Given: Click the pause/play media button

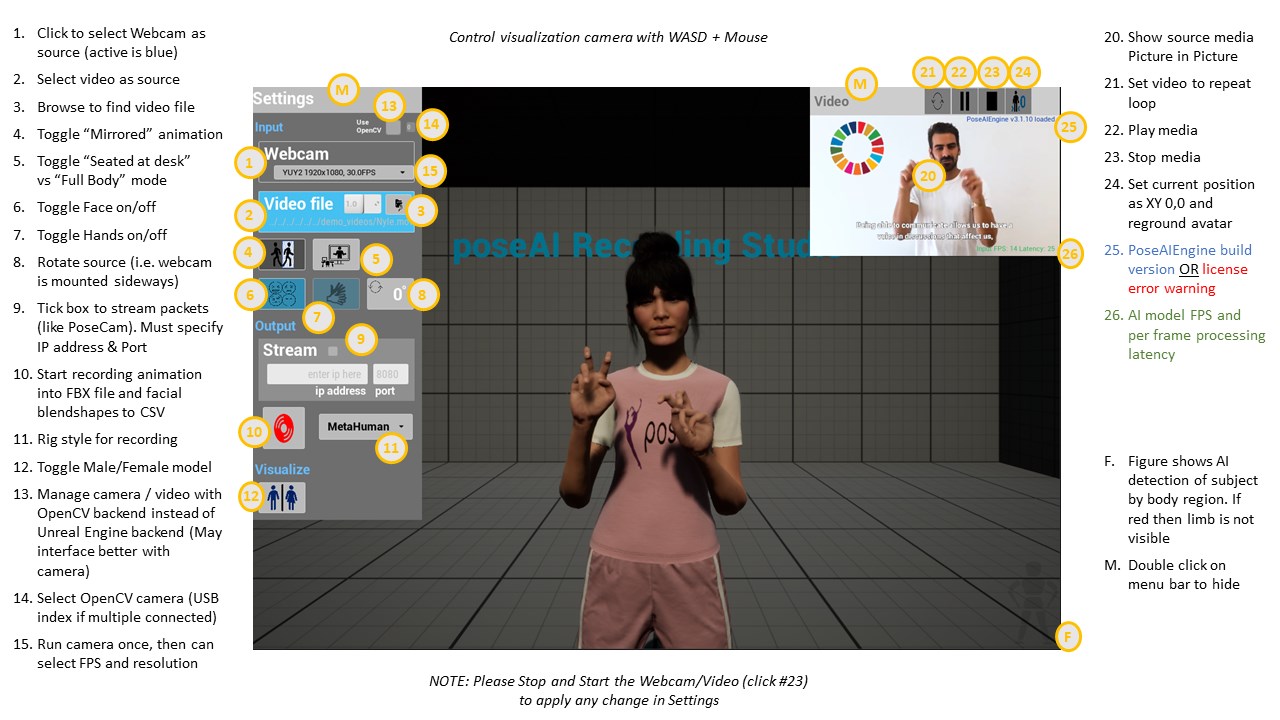Looking at the screenshot, I should [965, 101].
